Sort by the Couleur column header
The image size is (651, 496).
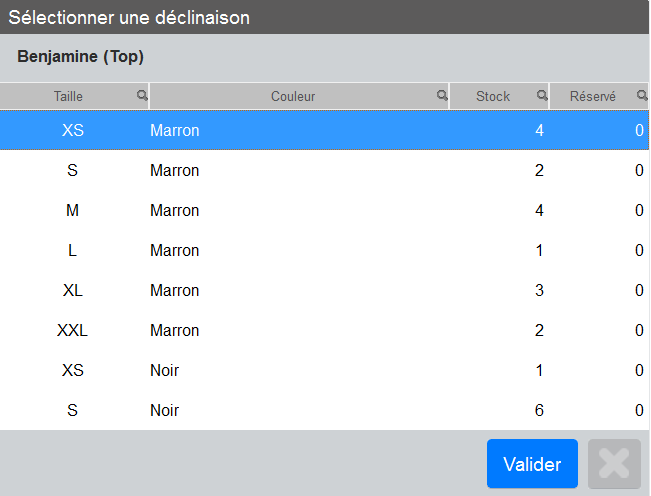293,96
